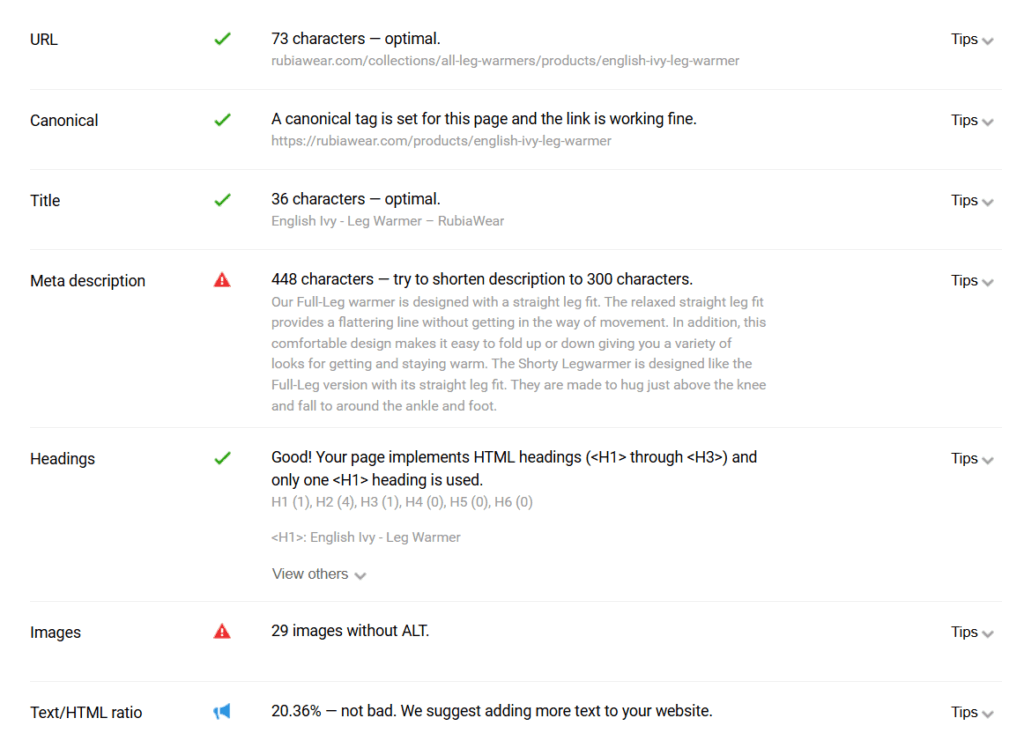Screen dimensions: 1024x733
Task: Open the View others headings dropdown
Action: (319, 574)
